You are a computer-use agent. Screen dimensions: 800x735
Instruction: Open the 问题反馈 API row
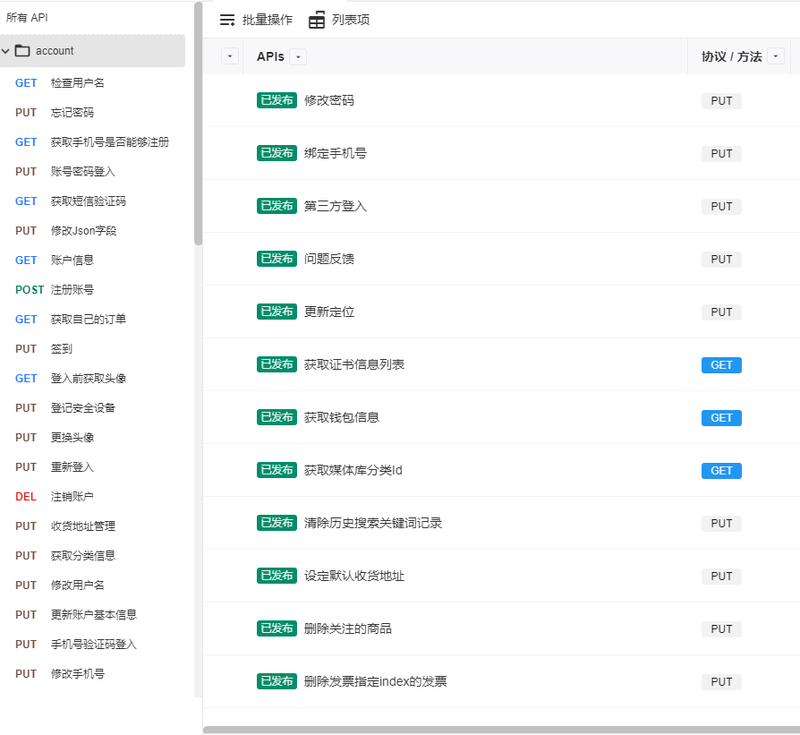[502, 259]
